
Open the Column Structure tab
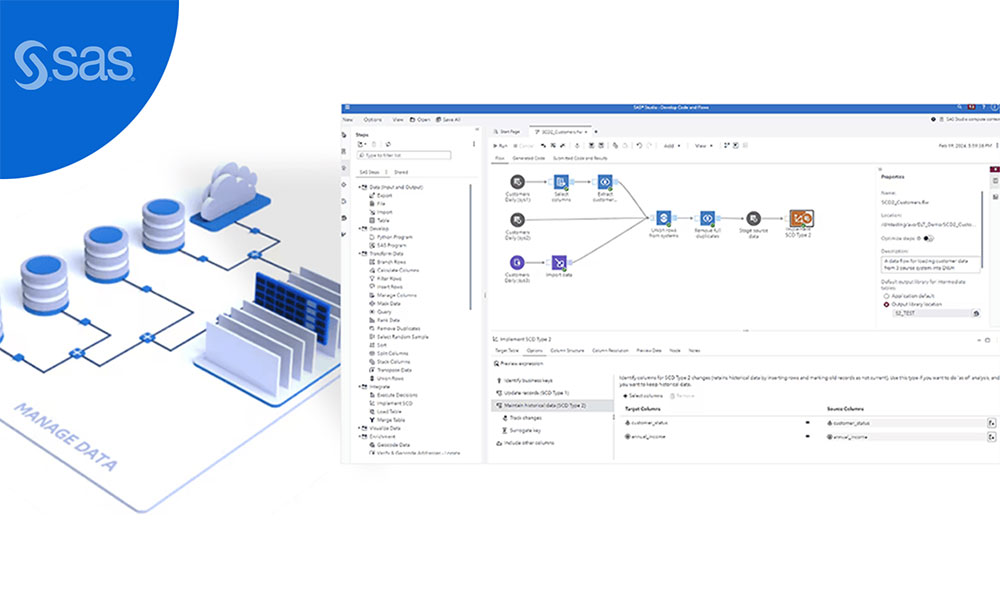click(567, 351)
